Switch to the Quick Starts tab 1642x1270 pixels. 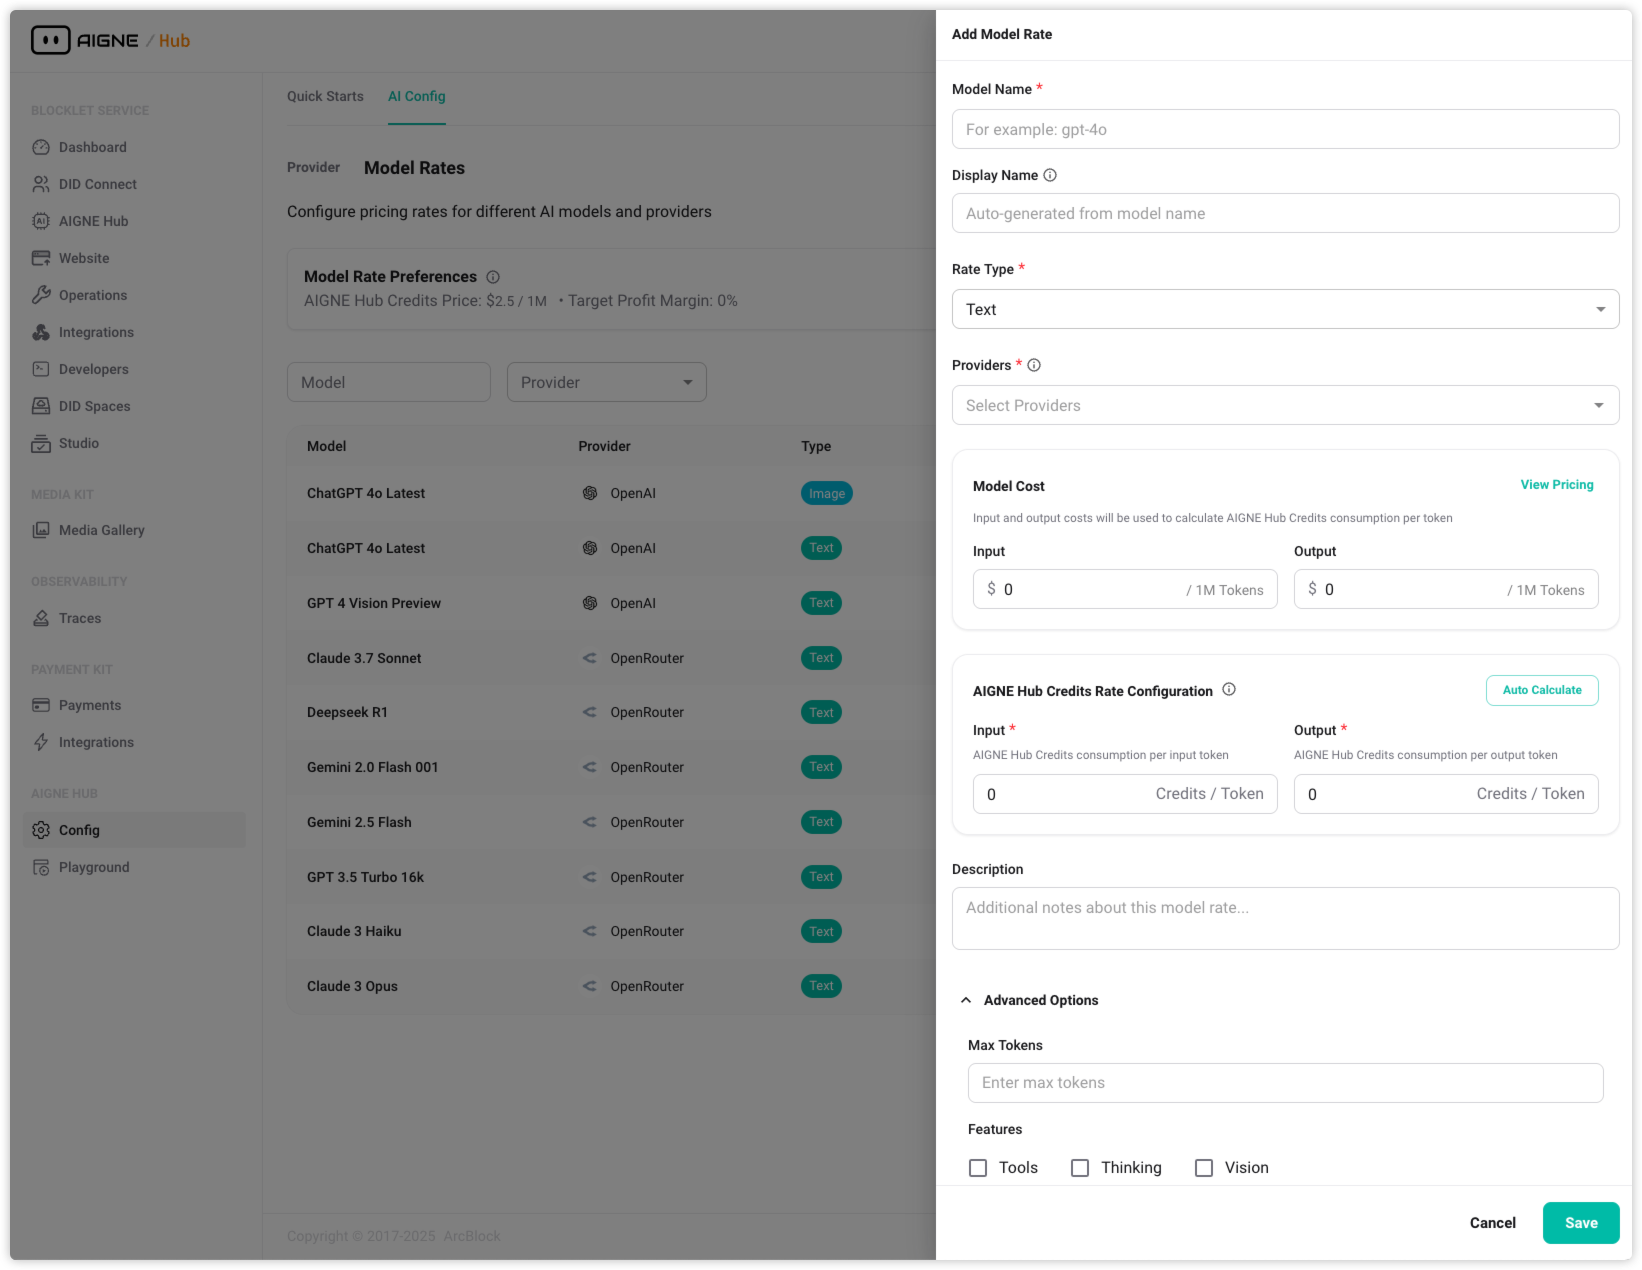325,96
